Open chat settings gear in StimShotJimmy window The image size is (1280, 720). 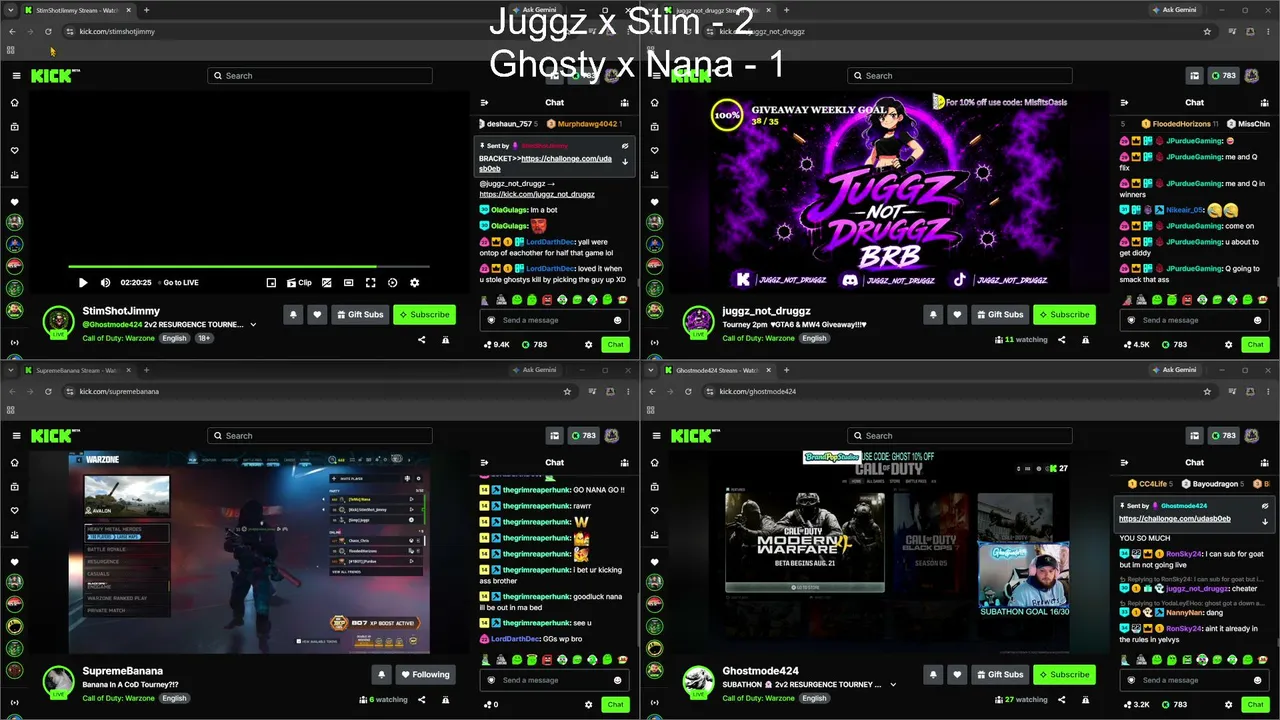click(x=588, y=344)
